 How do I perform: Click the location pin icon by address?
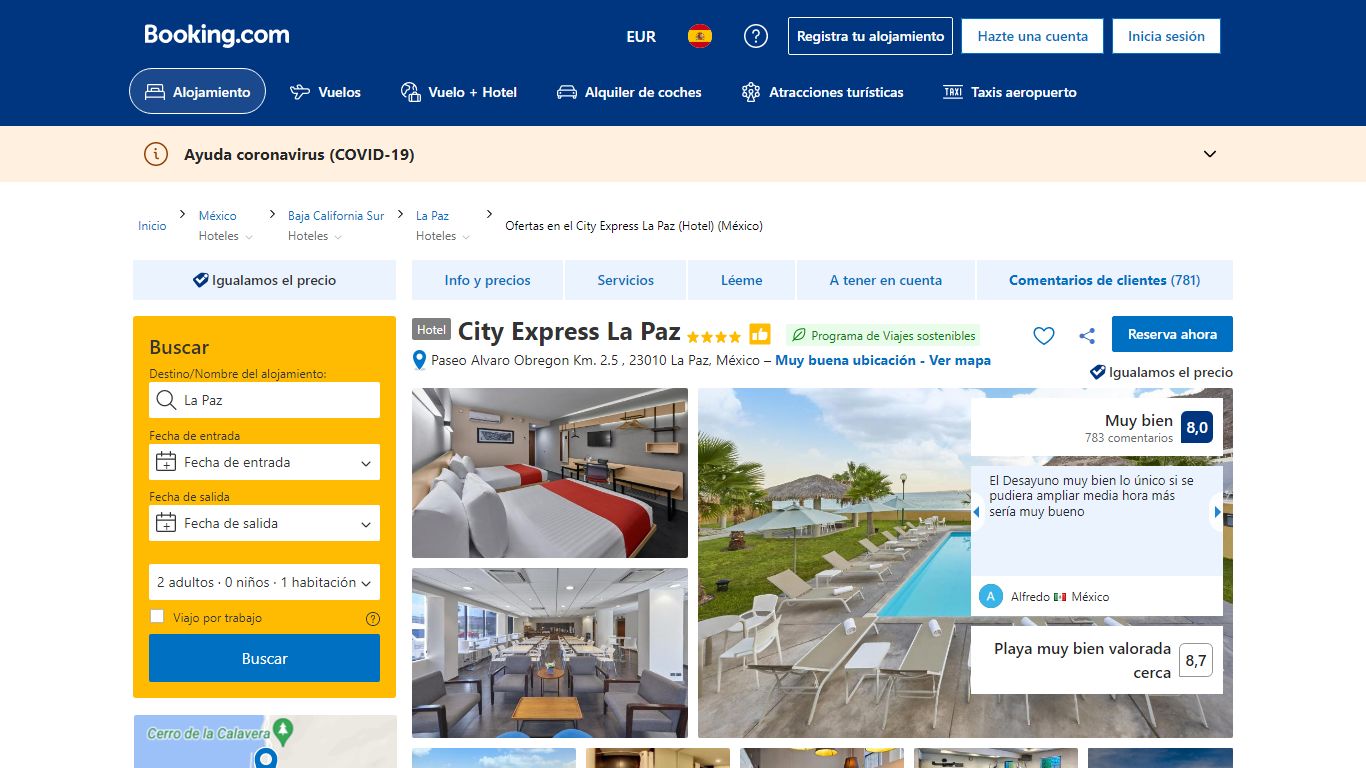420,361
